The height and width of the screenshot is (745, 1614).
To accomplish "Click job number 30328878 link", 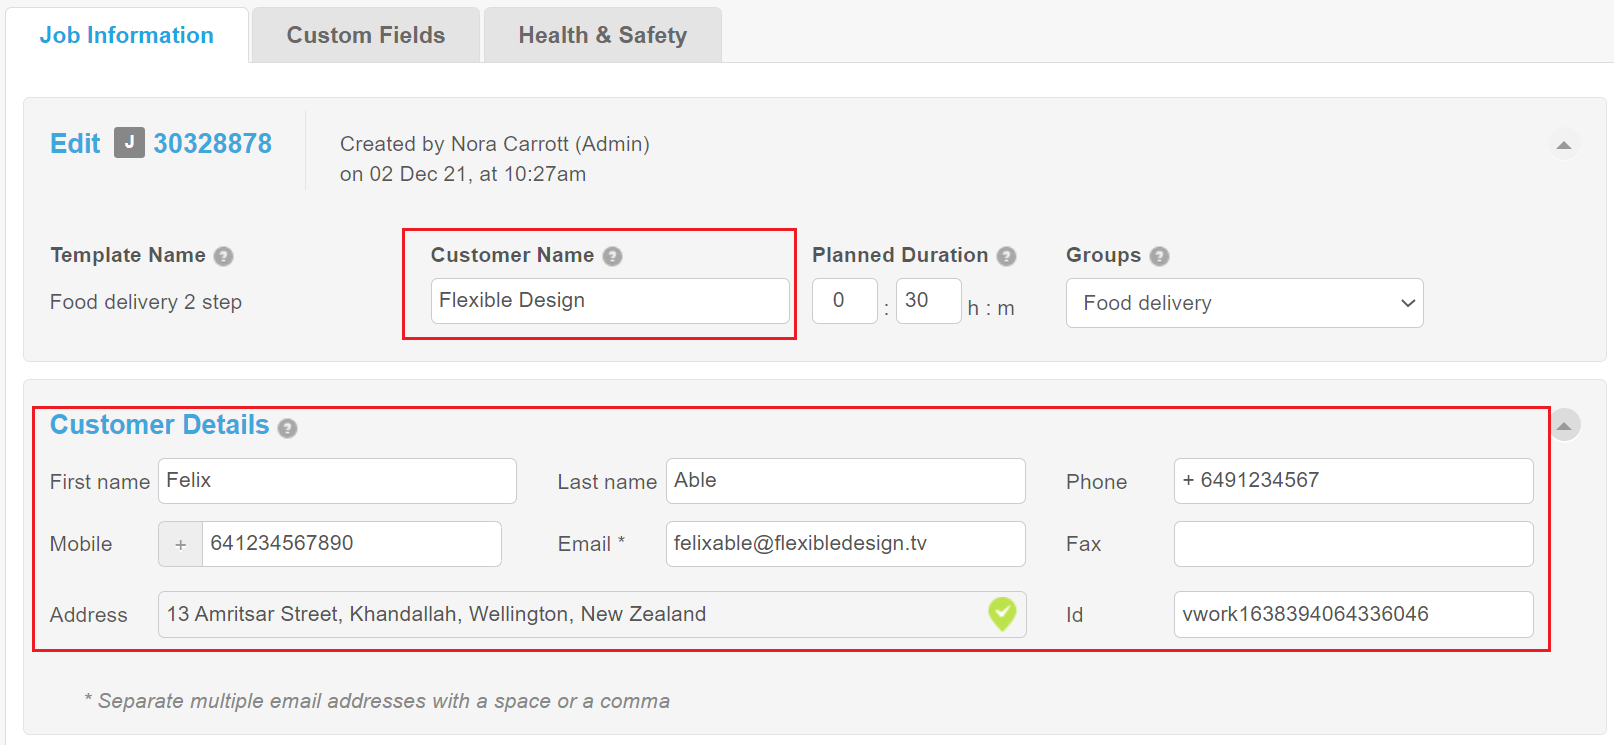I will coord(212,143).
